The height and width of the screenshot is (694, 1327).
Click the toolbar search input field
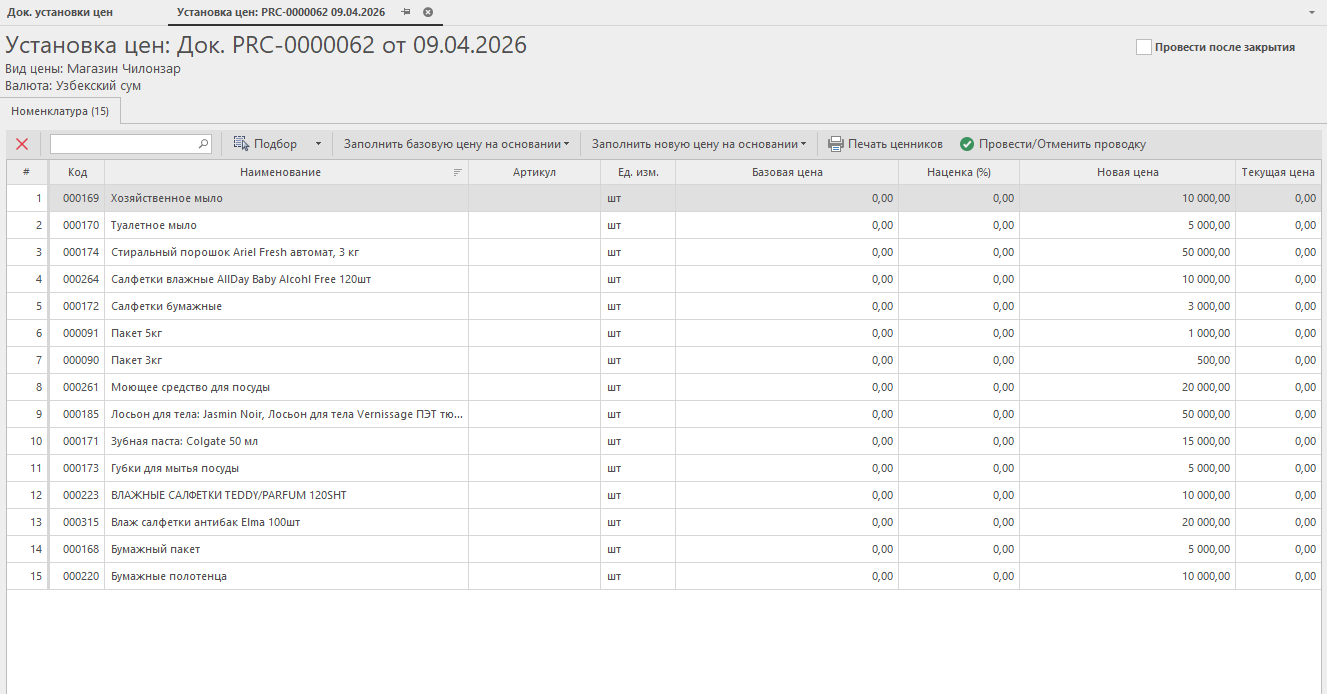tap(123, 144)
